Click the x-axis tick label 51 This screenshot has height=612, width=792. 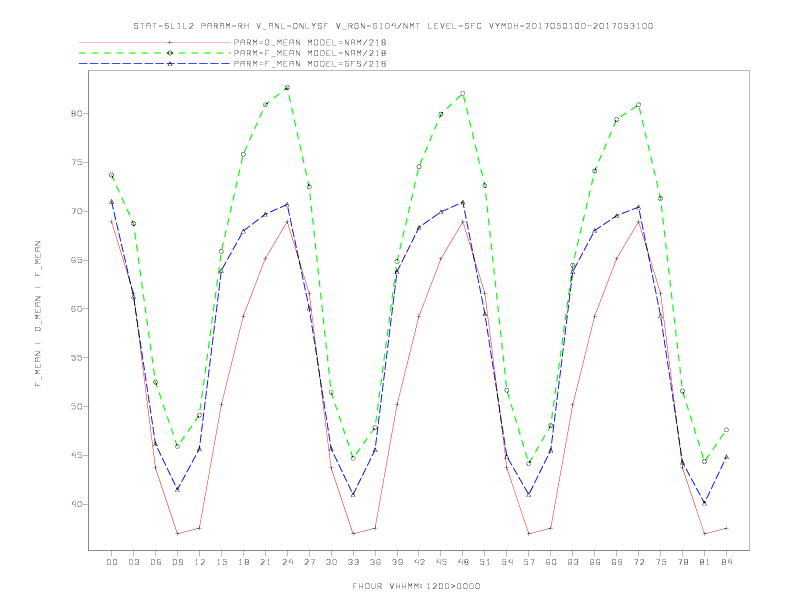pyautogui.click(x=485, y=562)
